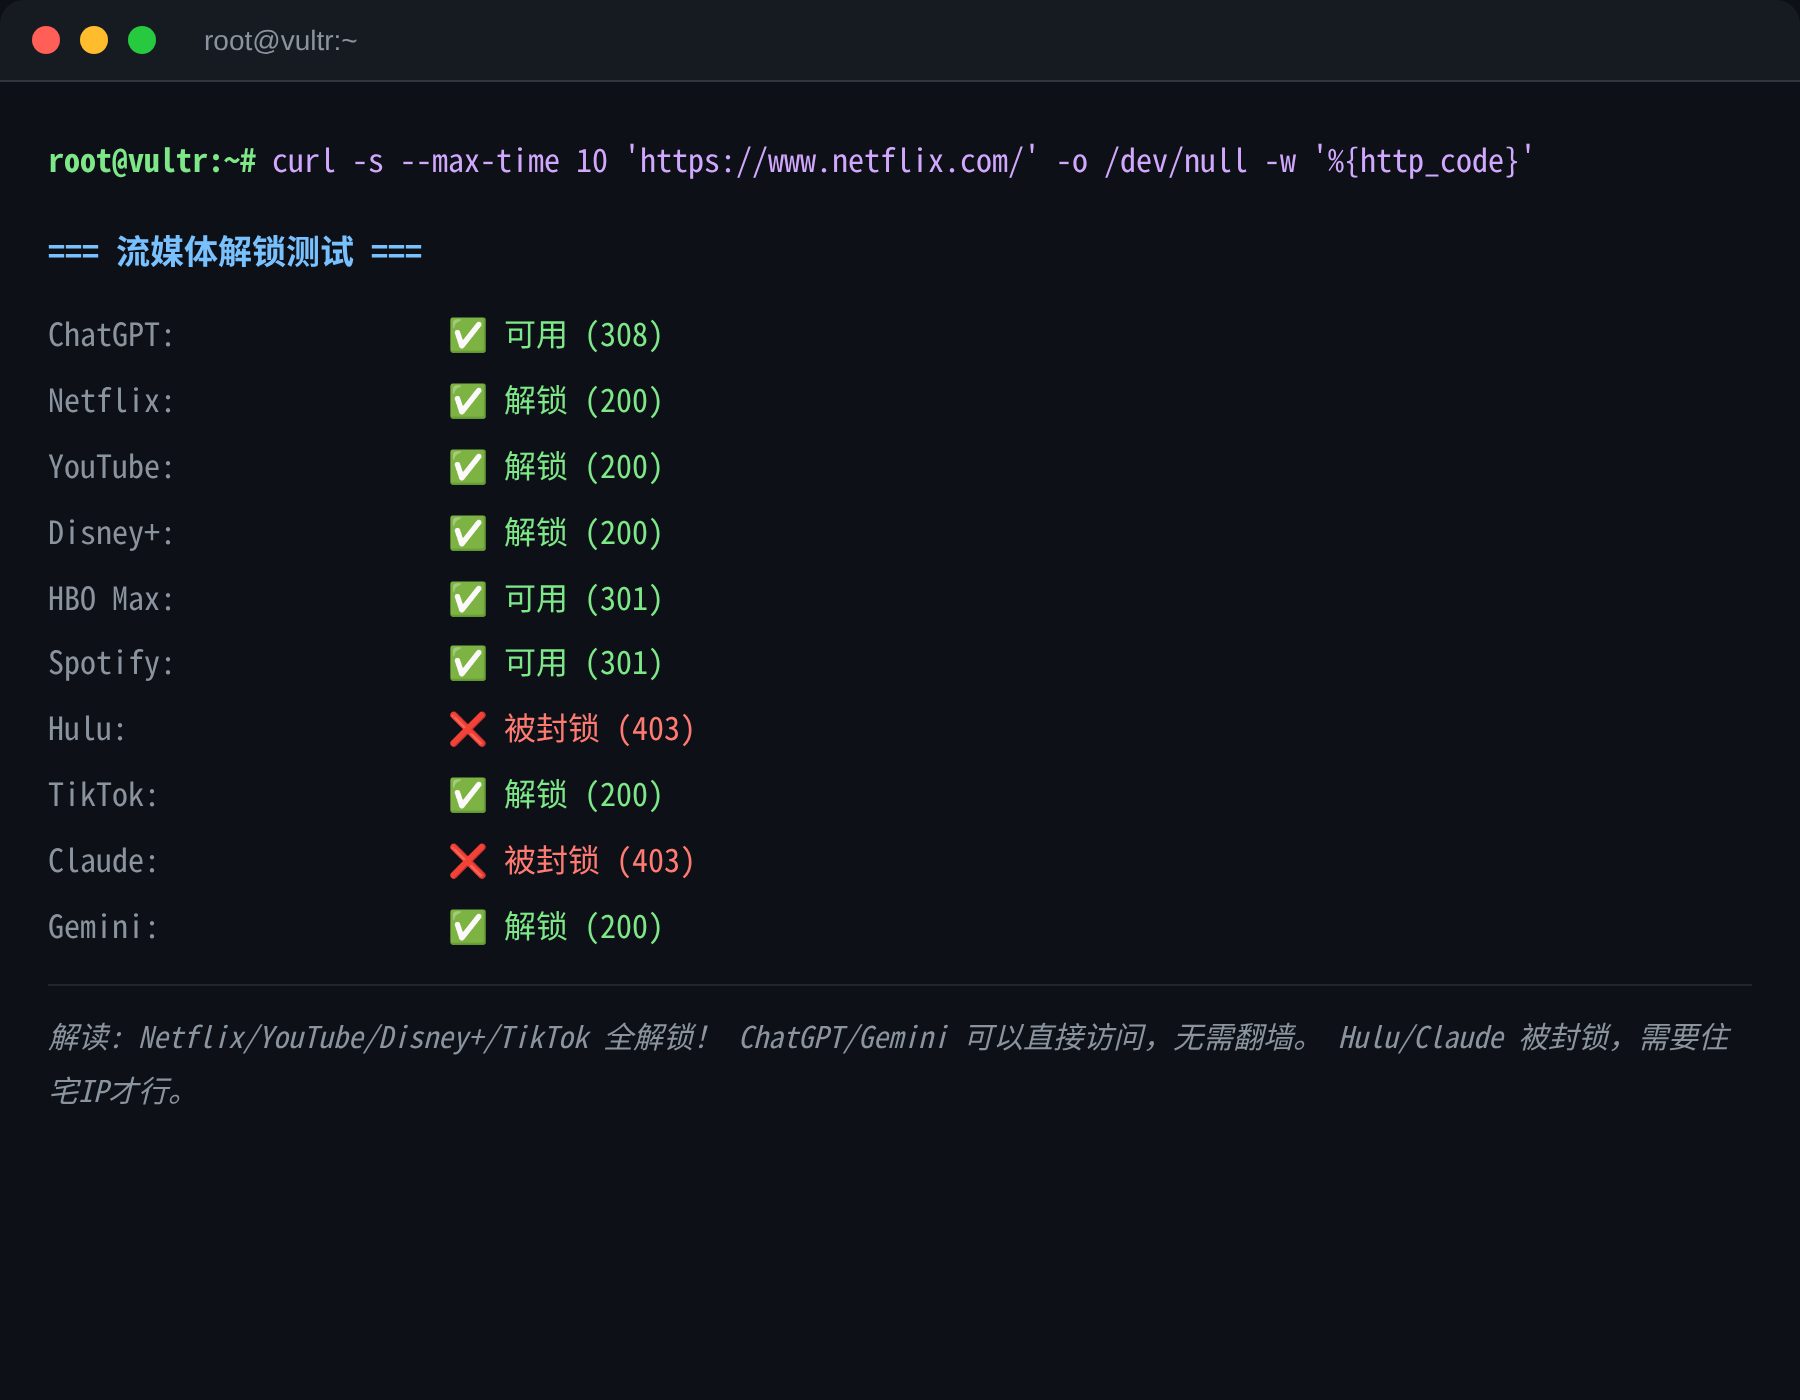Click the 解读 summary note's first line
The height and width of the screenshot is (1400, 1800).
tap(889, 1038)
